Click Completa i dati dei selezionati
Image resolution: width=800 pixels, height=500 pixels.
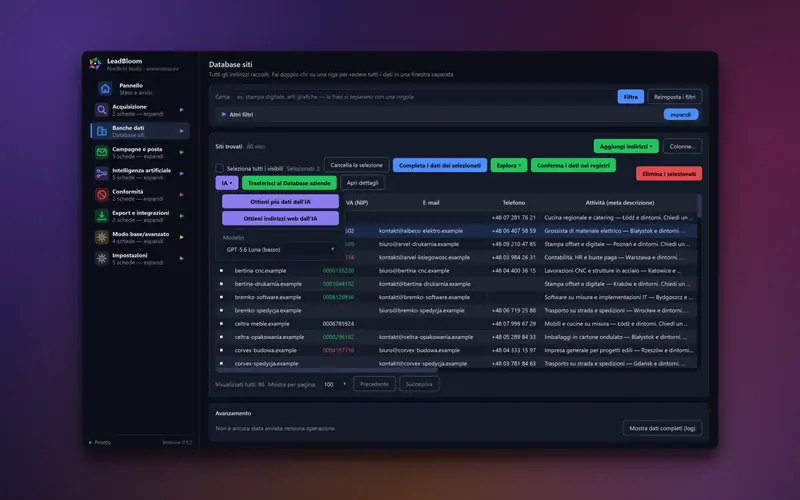(440, 165)
